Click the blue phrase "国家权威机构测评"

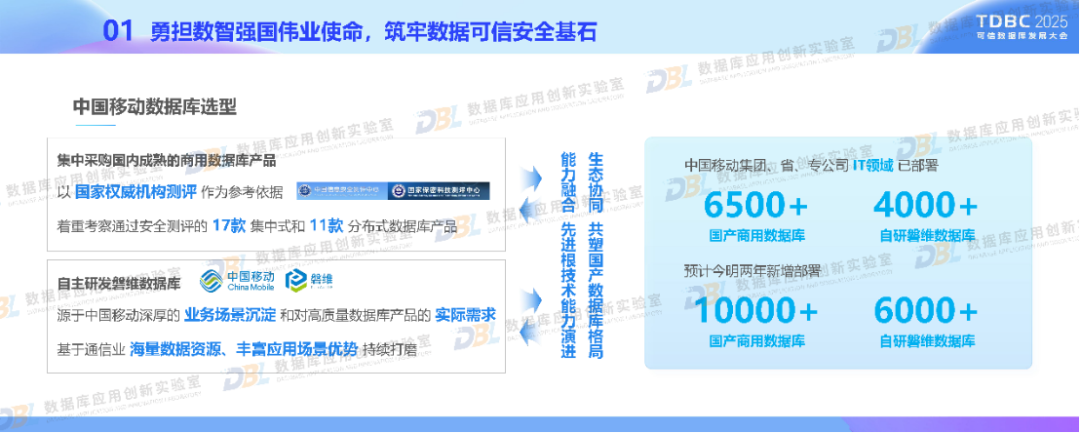pyautogui.click(x=135, y=193)
